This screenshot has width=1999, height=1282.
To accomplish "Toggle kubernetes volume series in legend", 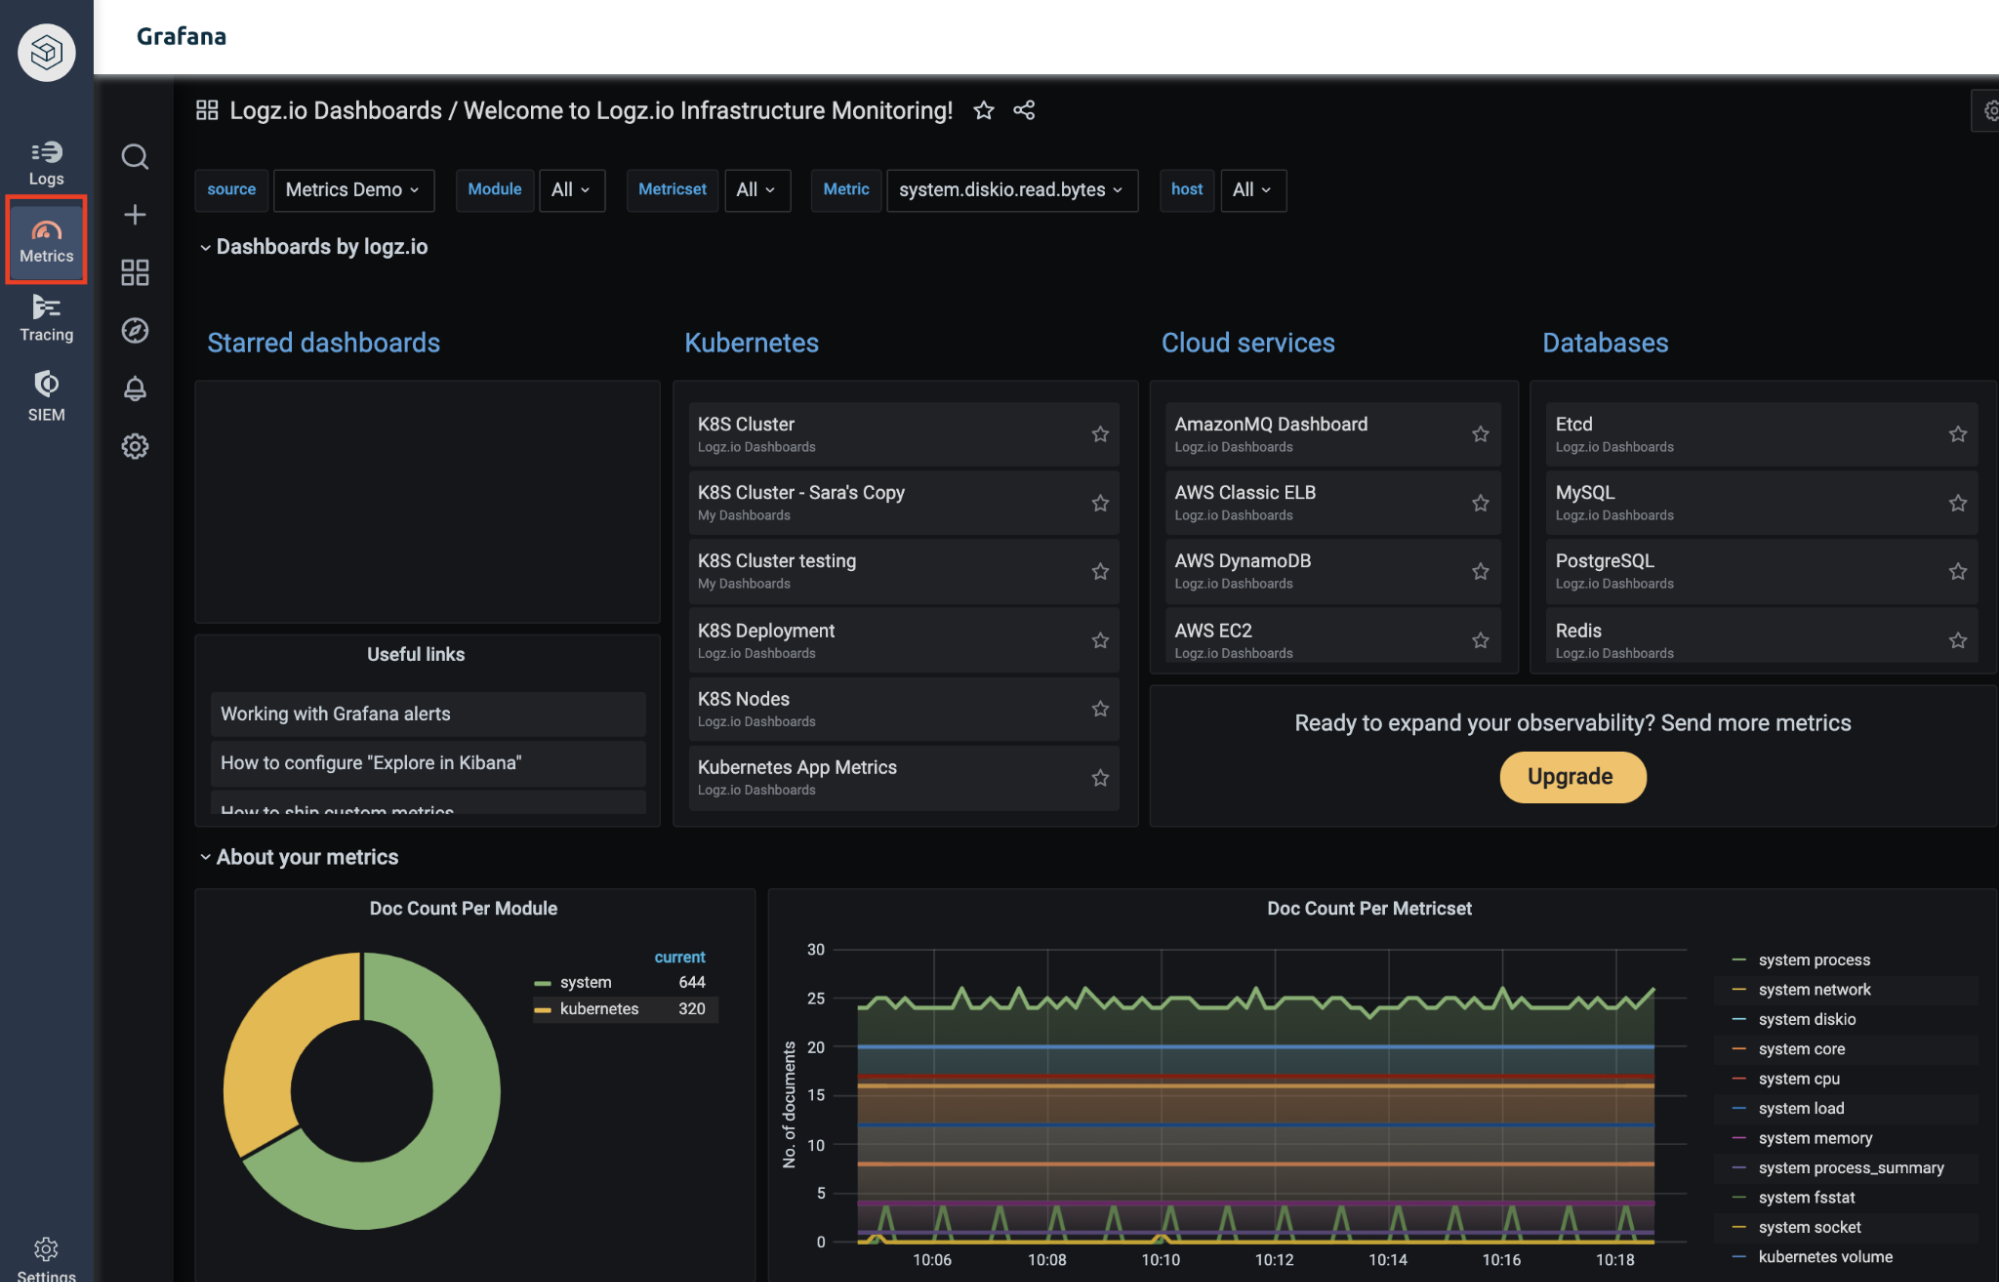I will (1825, 1257).
